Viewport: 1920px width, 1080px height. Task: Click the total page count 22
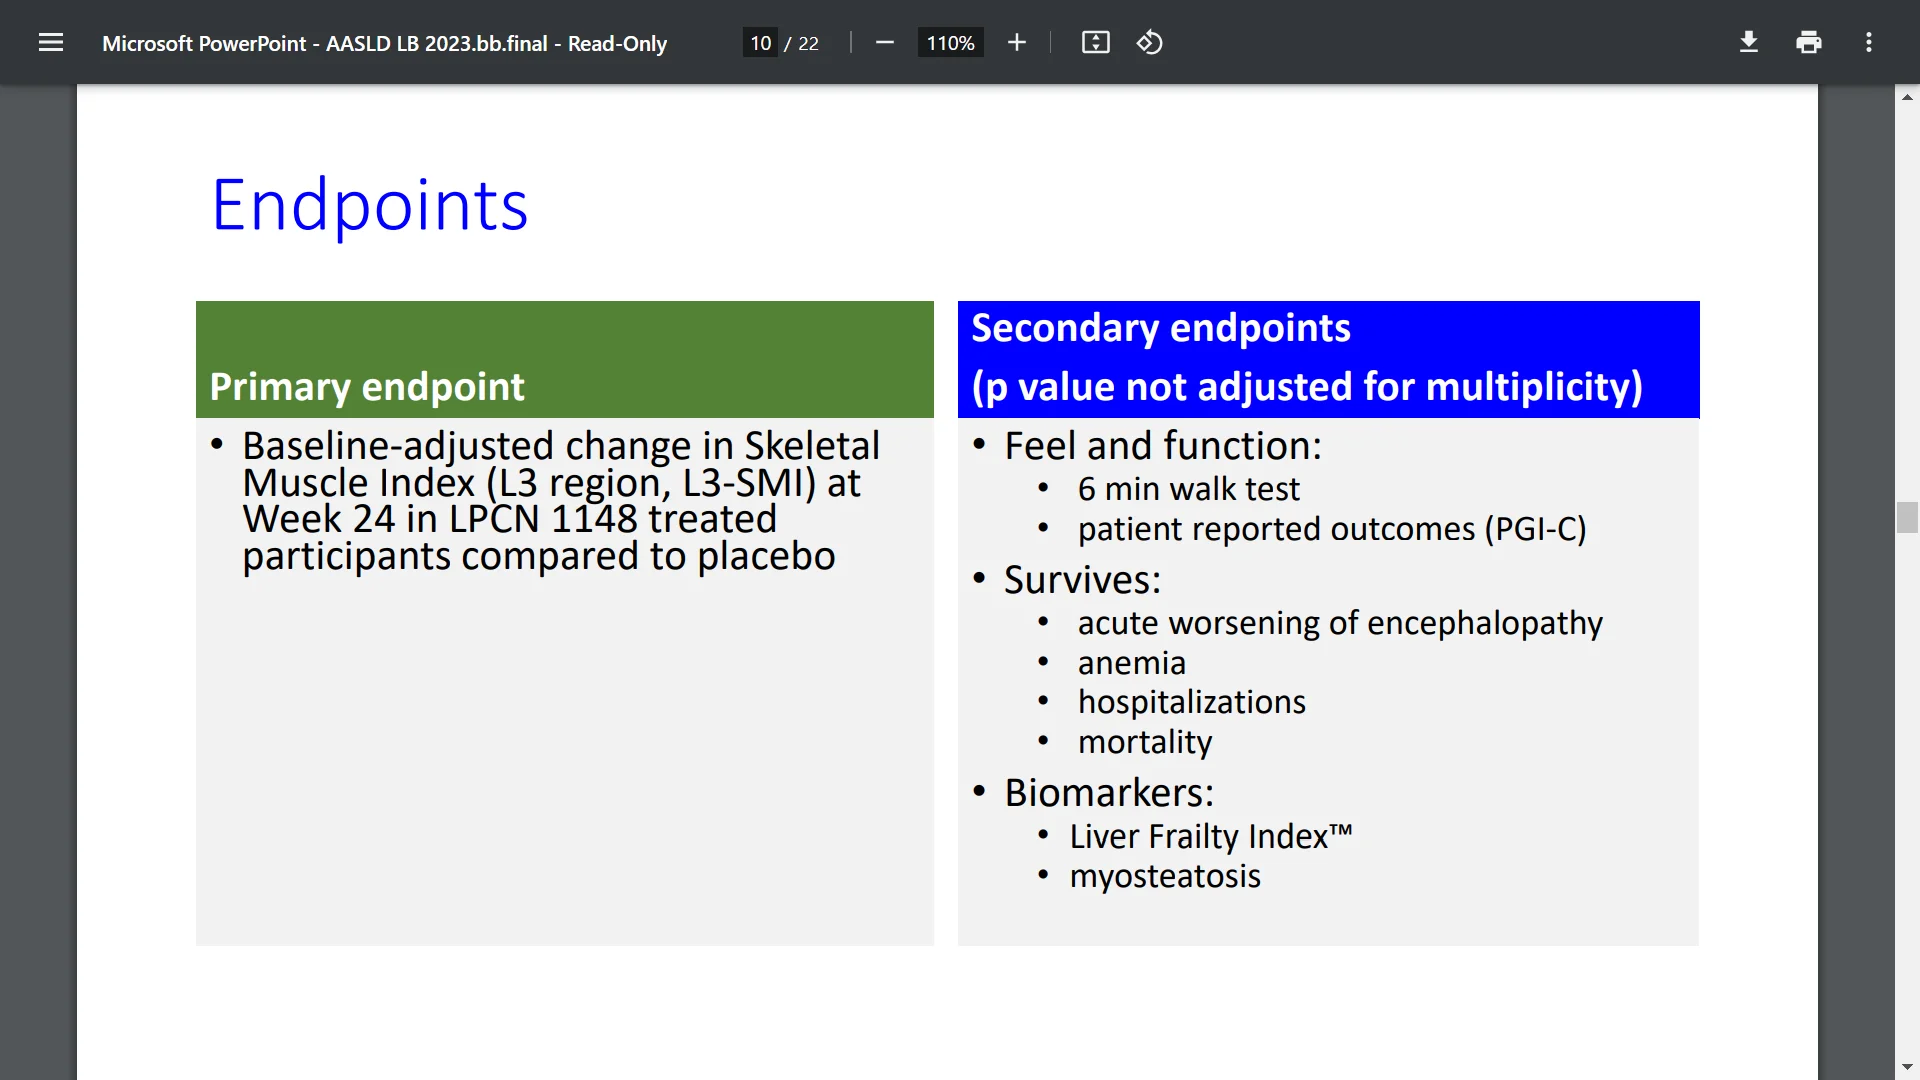(808, 43)
